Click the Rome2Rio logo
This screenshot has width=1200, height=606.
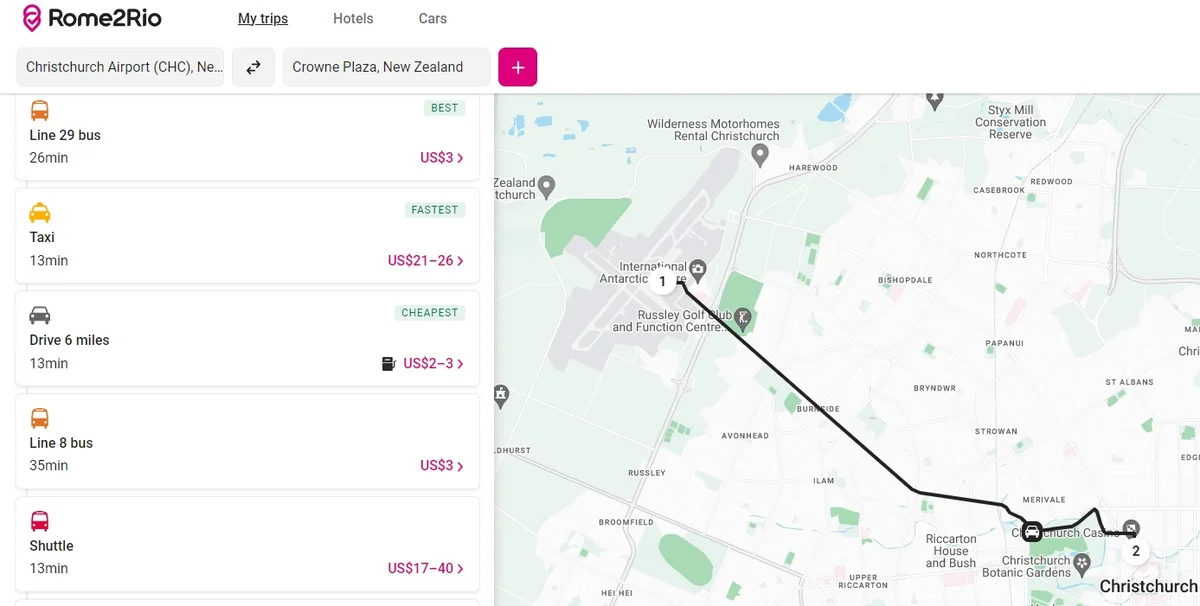(91, 18)
